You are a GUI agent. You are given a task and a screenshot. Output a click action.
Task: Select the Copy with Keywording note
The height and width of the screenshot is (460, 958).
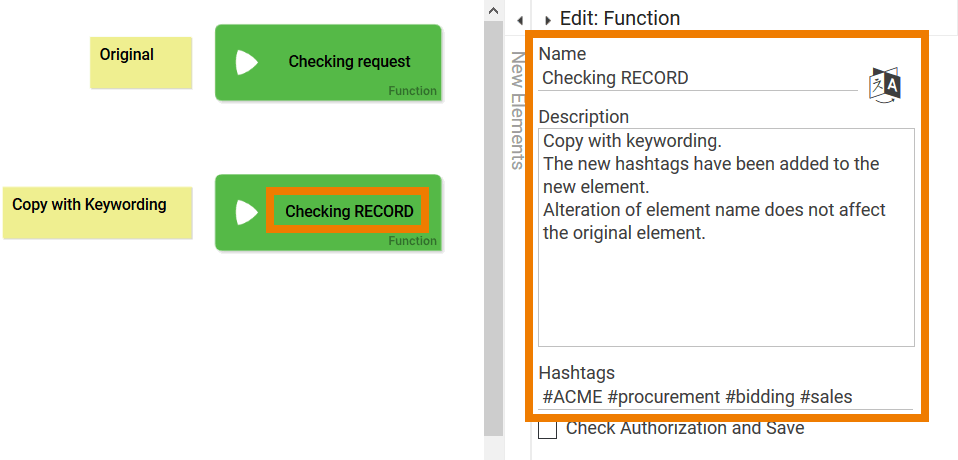(x=96, y=212)
